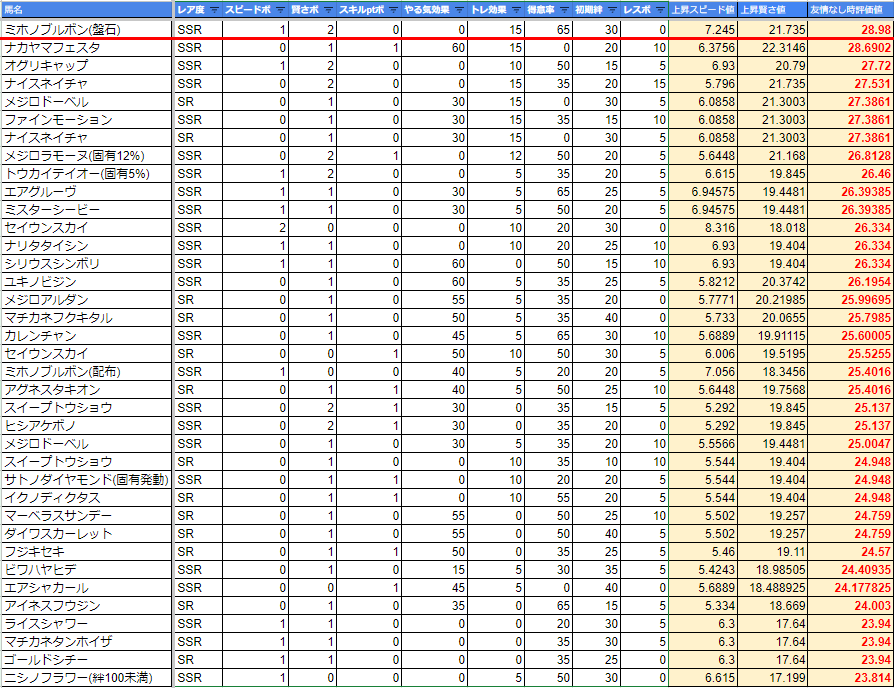Select the ダイワスカーレット name cell
This screenshot has height=688, width=894.
tap(86, 534)
